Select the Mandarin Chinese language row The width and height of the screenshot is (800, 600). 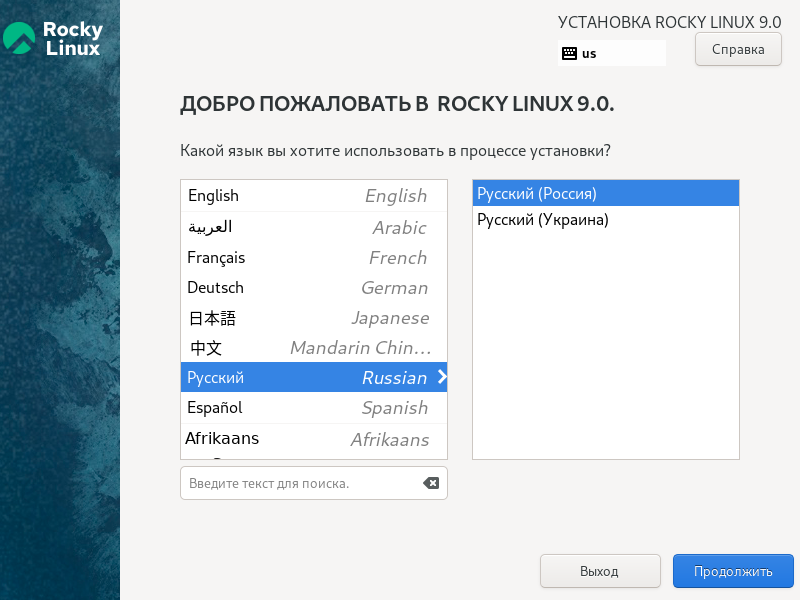[314, 347]
